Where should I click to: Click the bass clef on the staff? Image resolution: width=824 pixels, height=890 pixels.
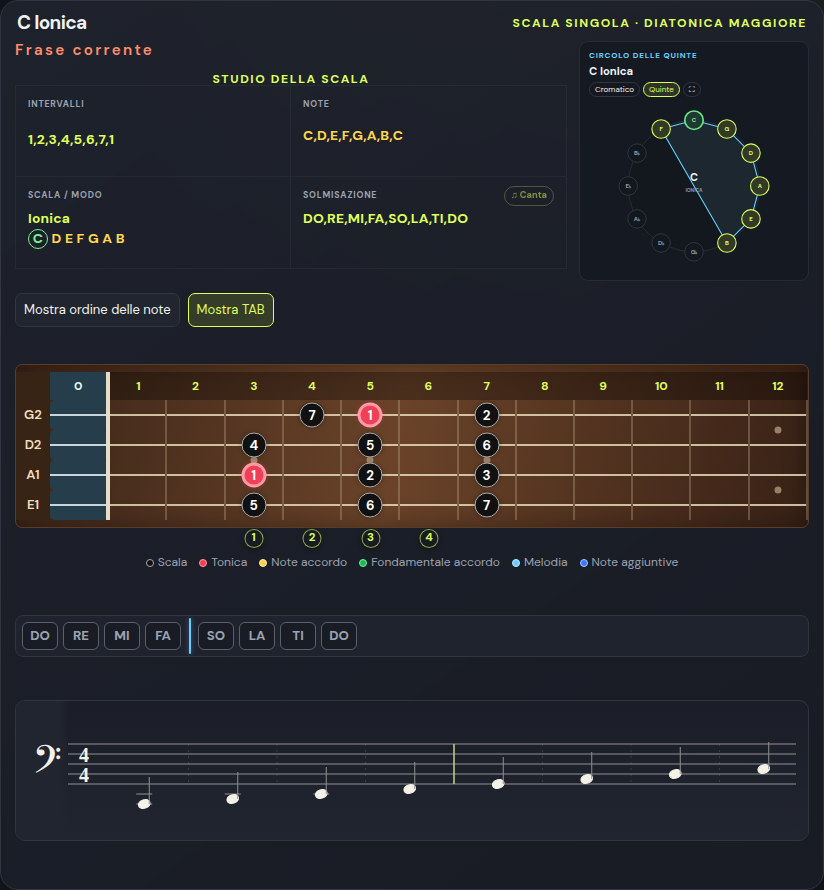[x=48, y=759]
